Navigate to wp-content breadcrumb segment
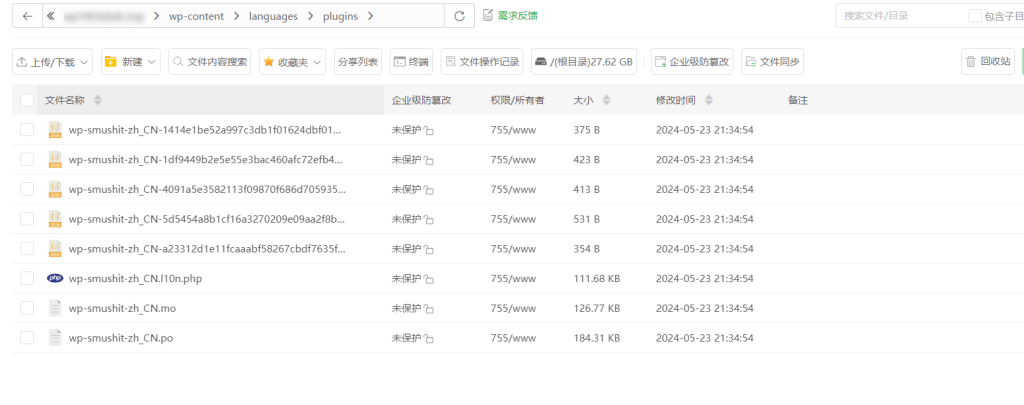This screenshot has width=1024, height=405. click(x=194, y=16)
